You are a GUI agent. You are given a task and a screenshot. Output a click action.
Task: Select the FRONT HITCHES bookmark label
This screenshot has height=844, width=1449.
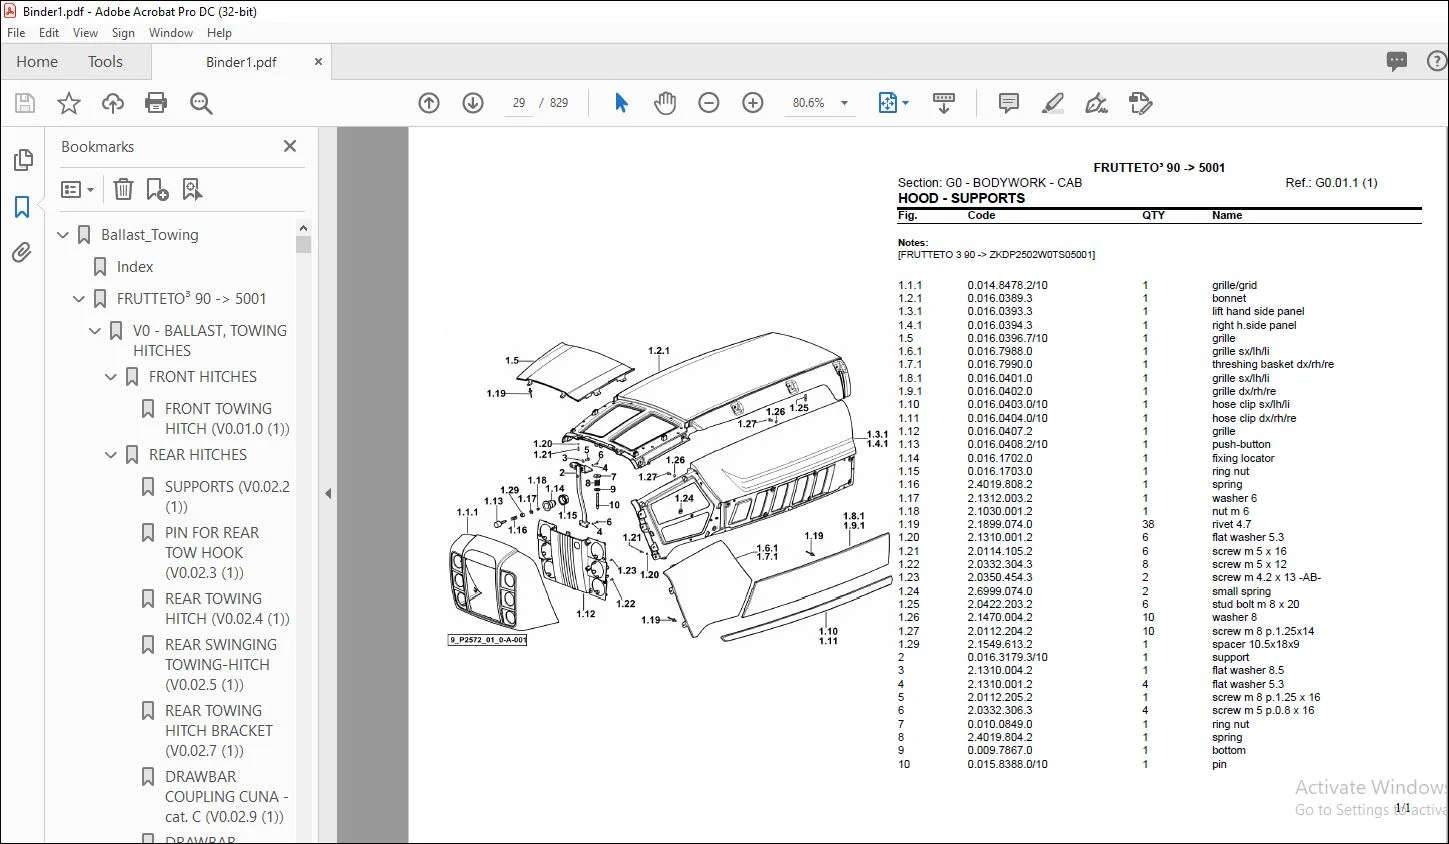203,377
